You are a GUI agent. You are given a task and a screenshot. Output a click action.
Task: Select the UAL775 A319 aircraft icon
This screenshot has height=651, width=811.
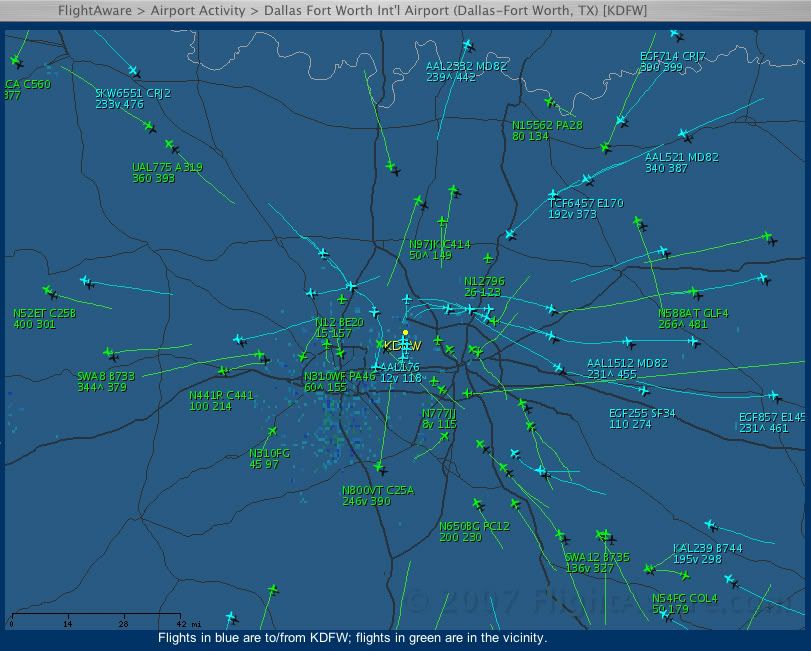pyautogui.click(x=169, y=144)
